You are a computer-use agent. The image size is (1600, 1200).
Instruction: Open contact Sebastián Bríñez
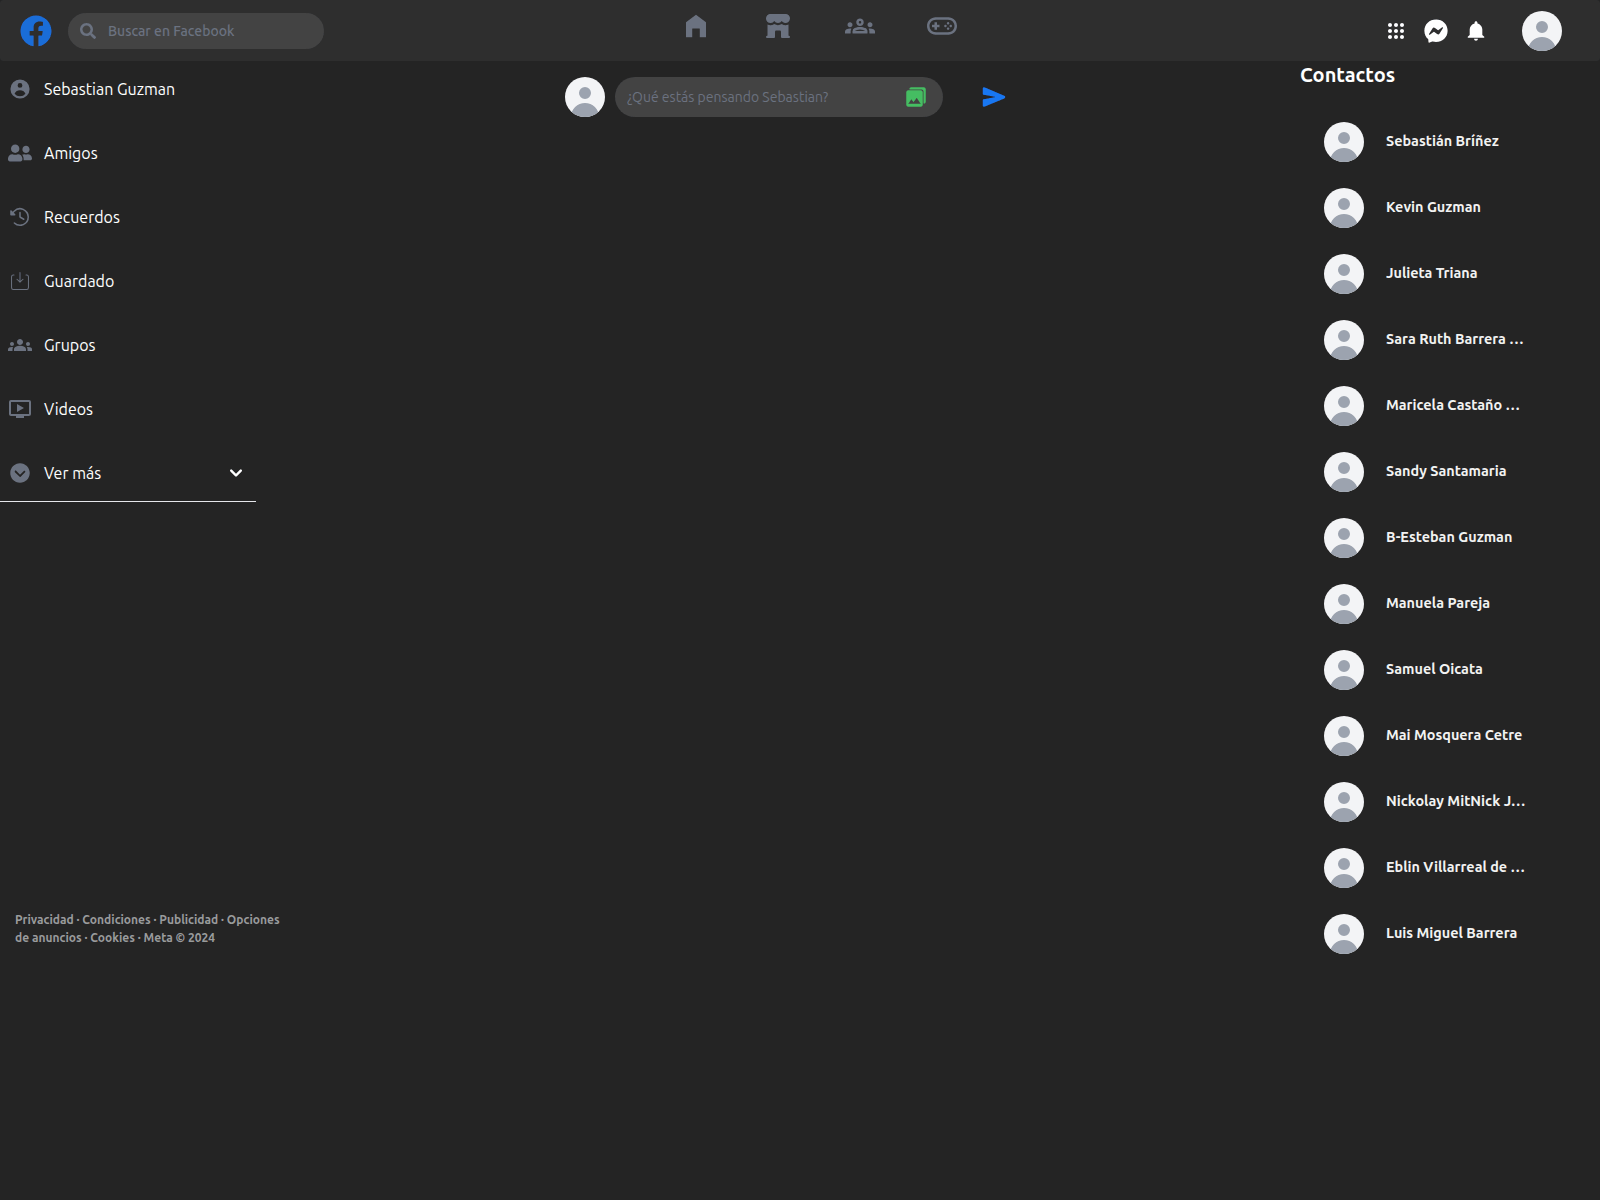tap(1442, 141)
